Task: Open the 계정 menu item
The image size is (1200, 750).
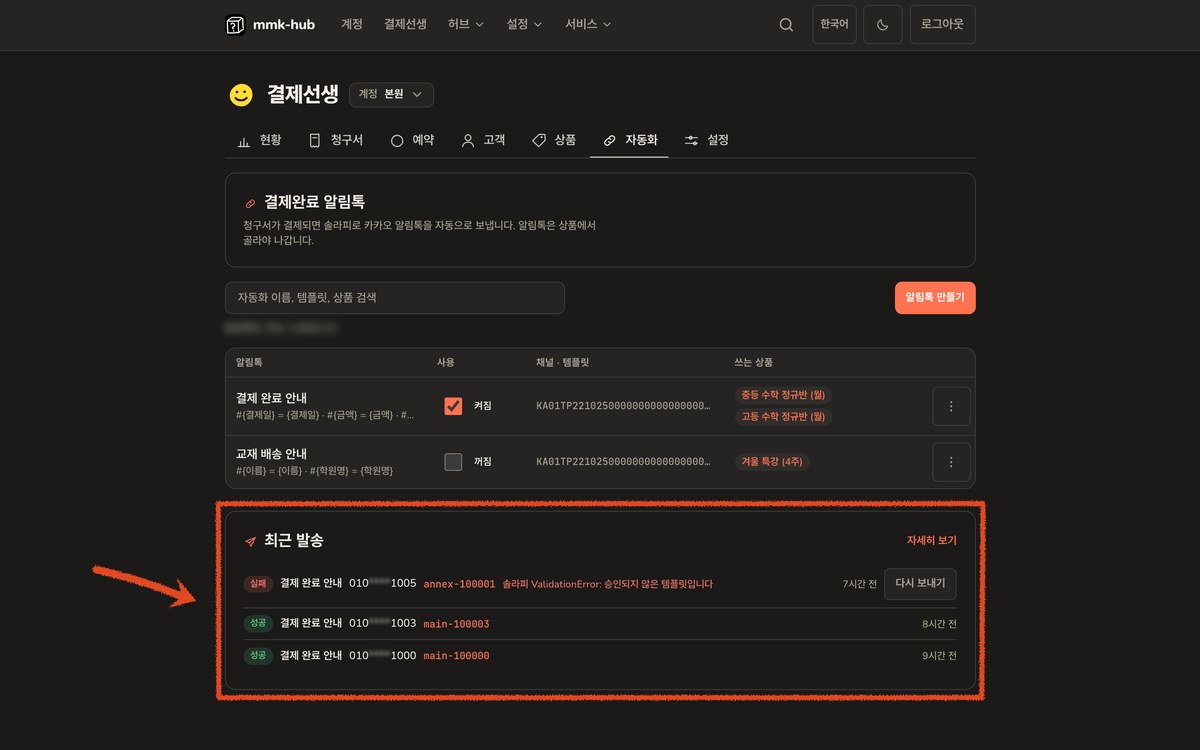Action: (352, 24)
